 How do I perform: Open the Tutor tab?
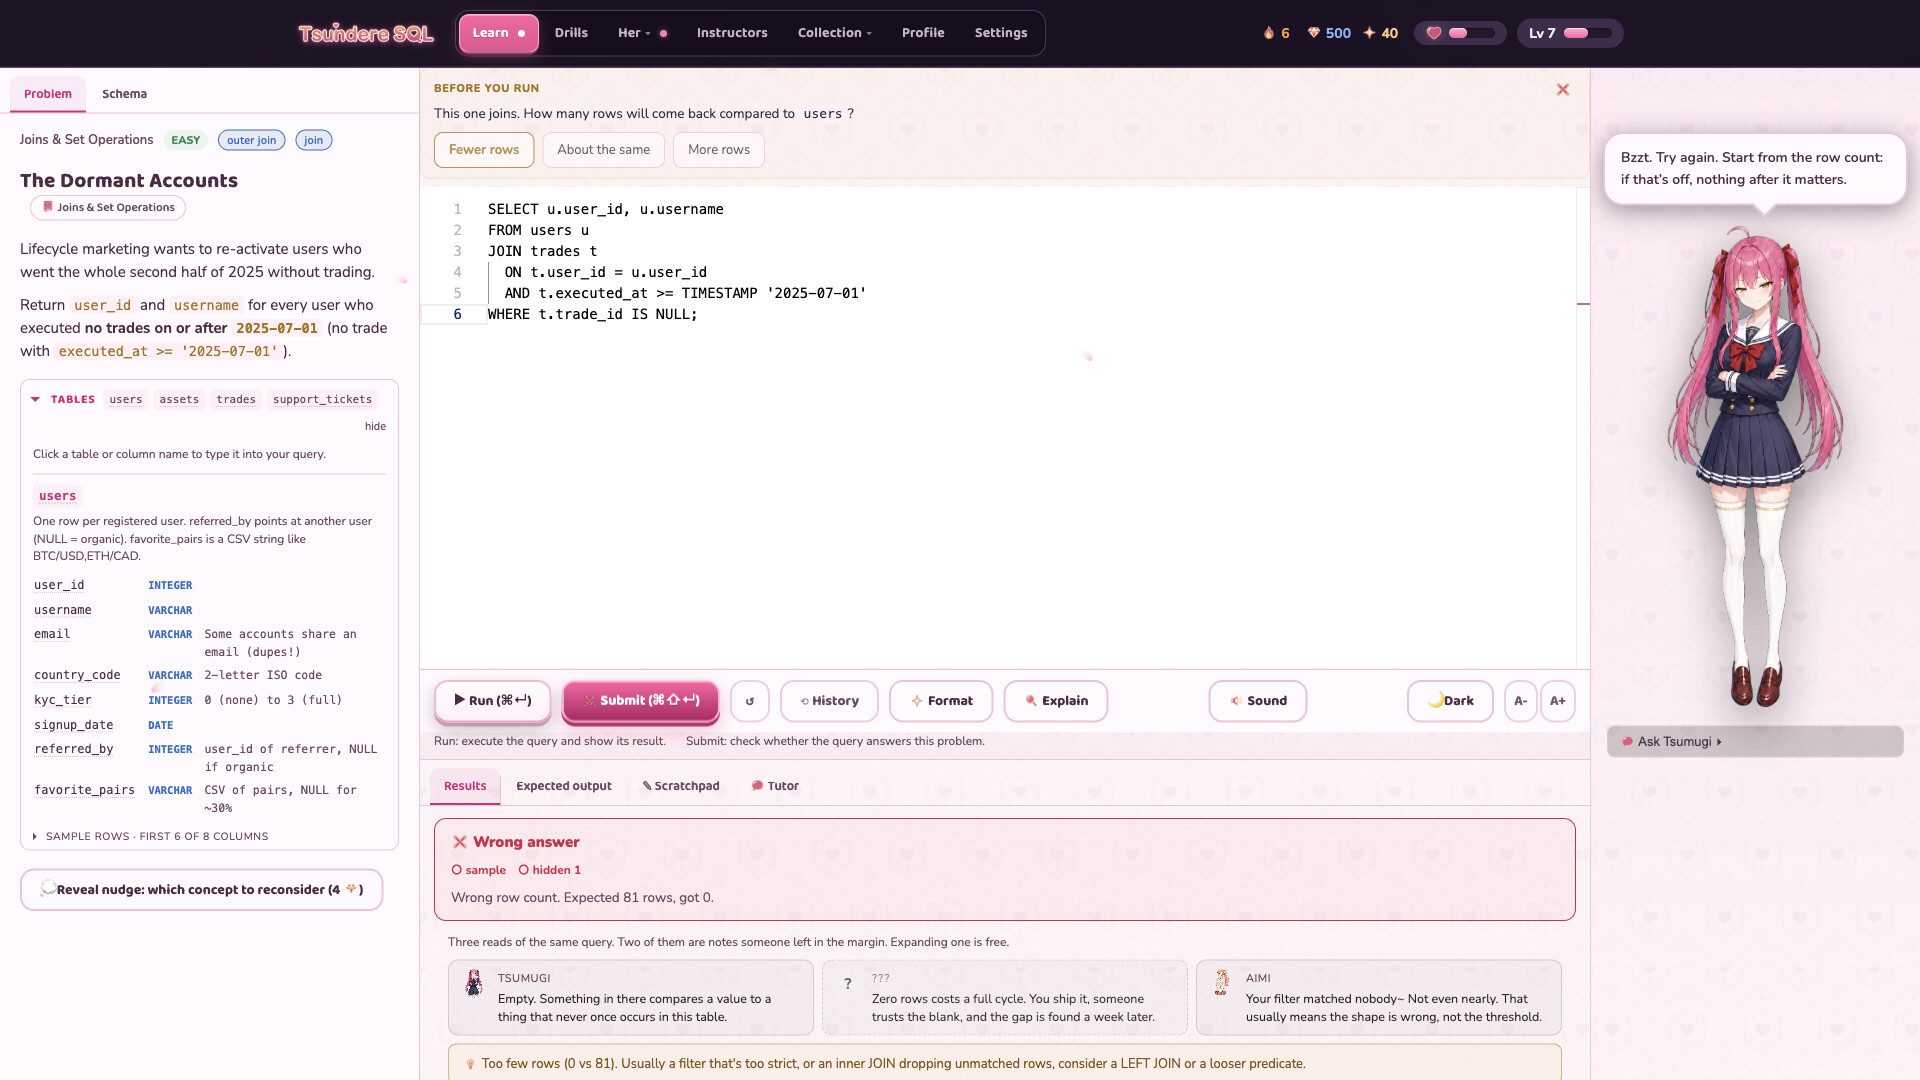[x=775, y=786]
